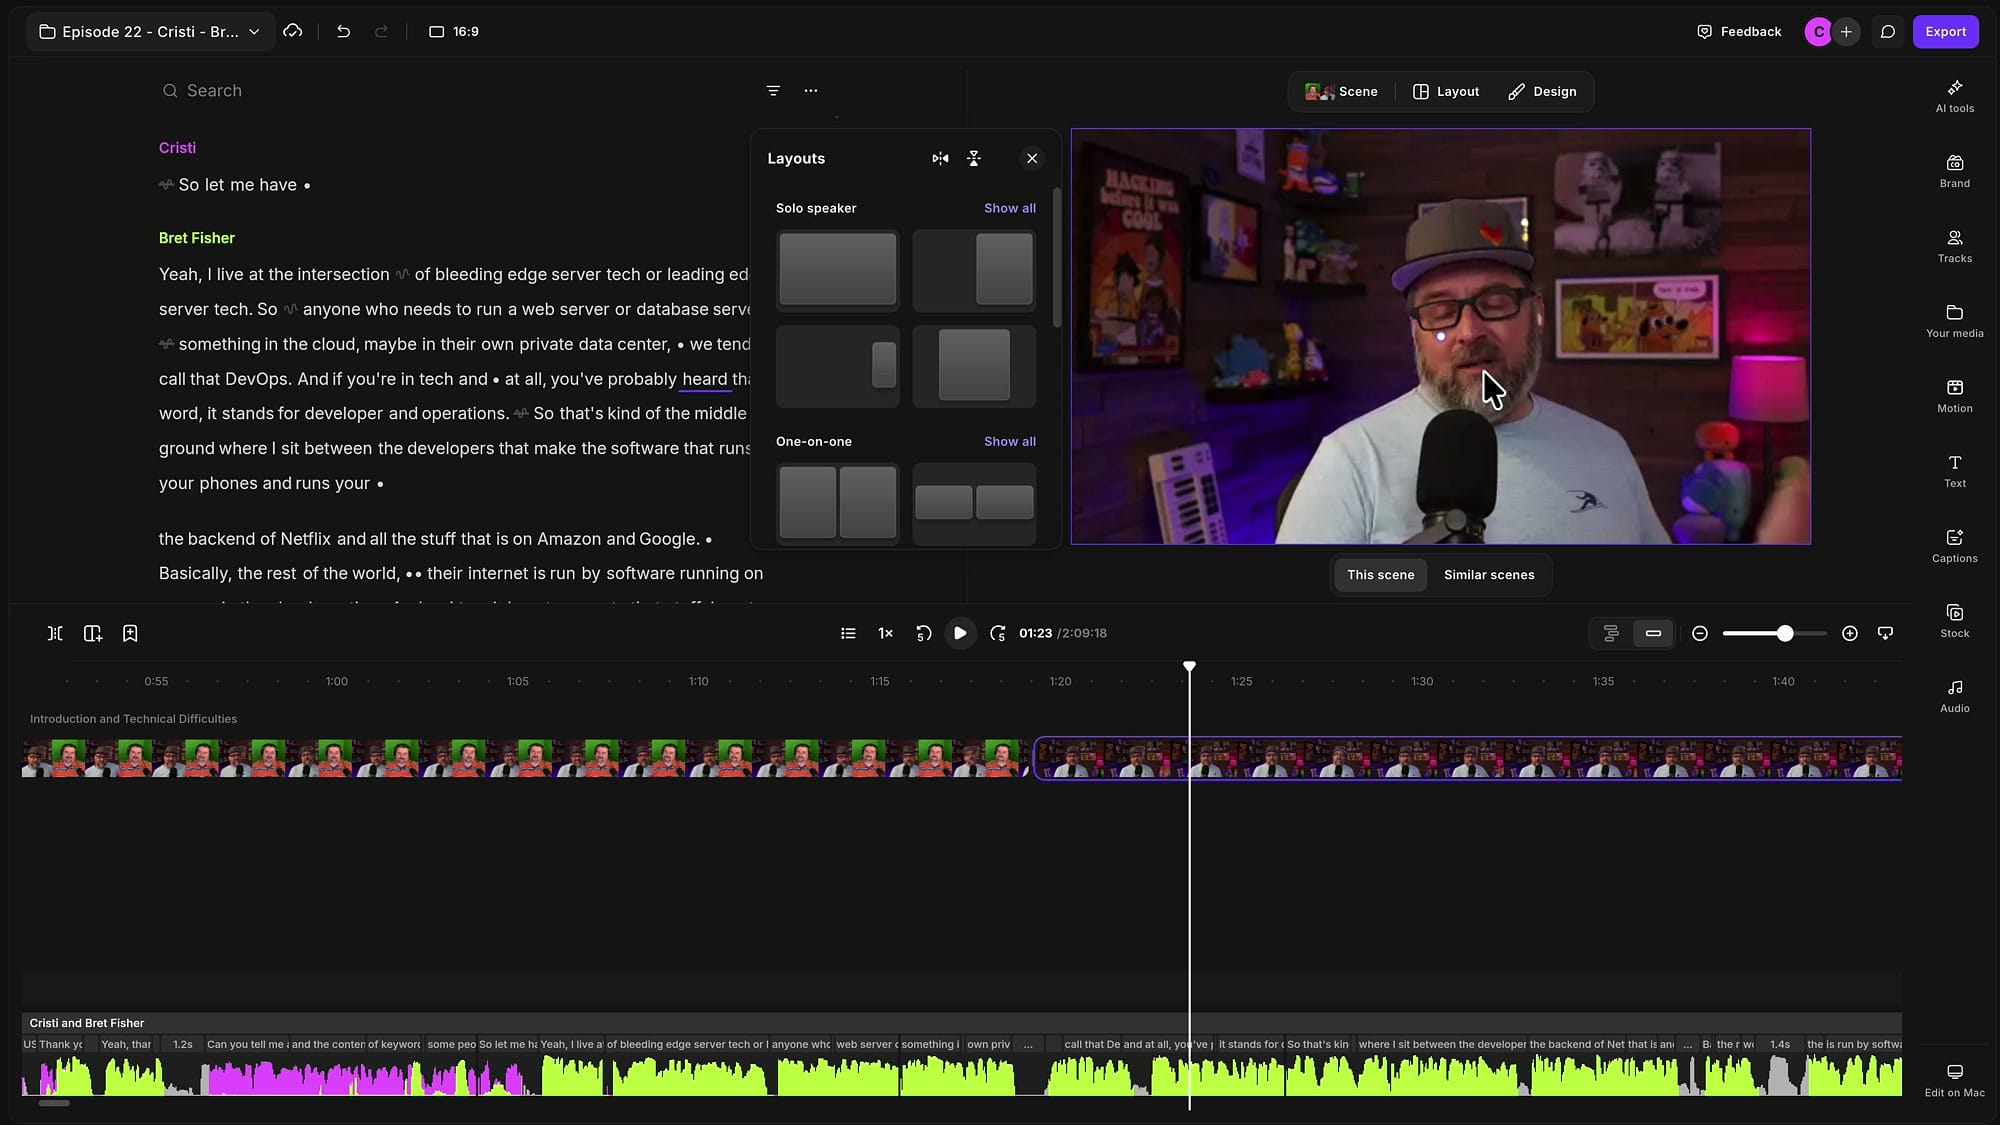
Task: Toggle the stacked timeline view
Action: pos(1611,633)
